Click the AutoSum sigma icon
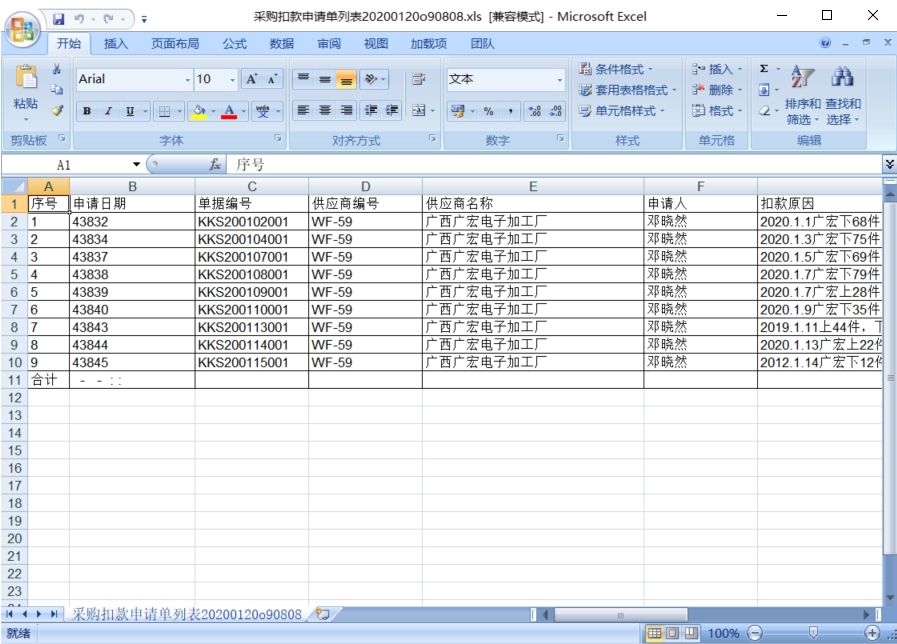This screenshot has width=897, height=644. [x=765, y=69]
